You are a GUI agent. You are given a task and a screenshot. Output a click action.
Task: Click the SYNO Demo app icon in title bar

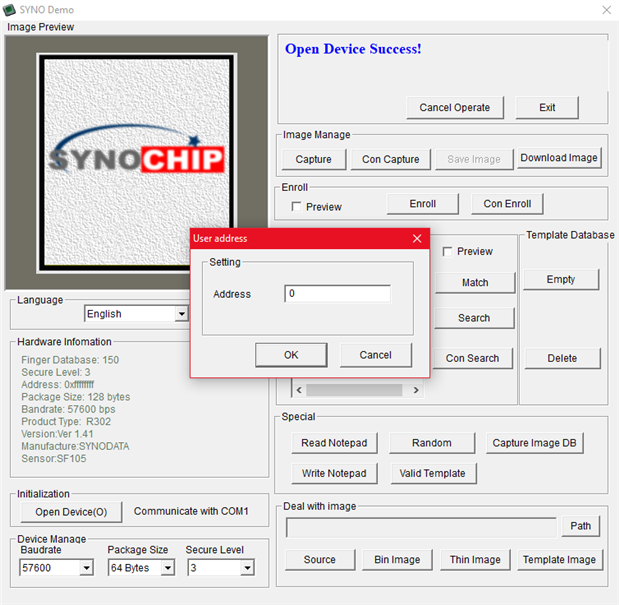(x=9, y=9)
